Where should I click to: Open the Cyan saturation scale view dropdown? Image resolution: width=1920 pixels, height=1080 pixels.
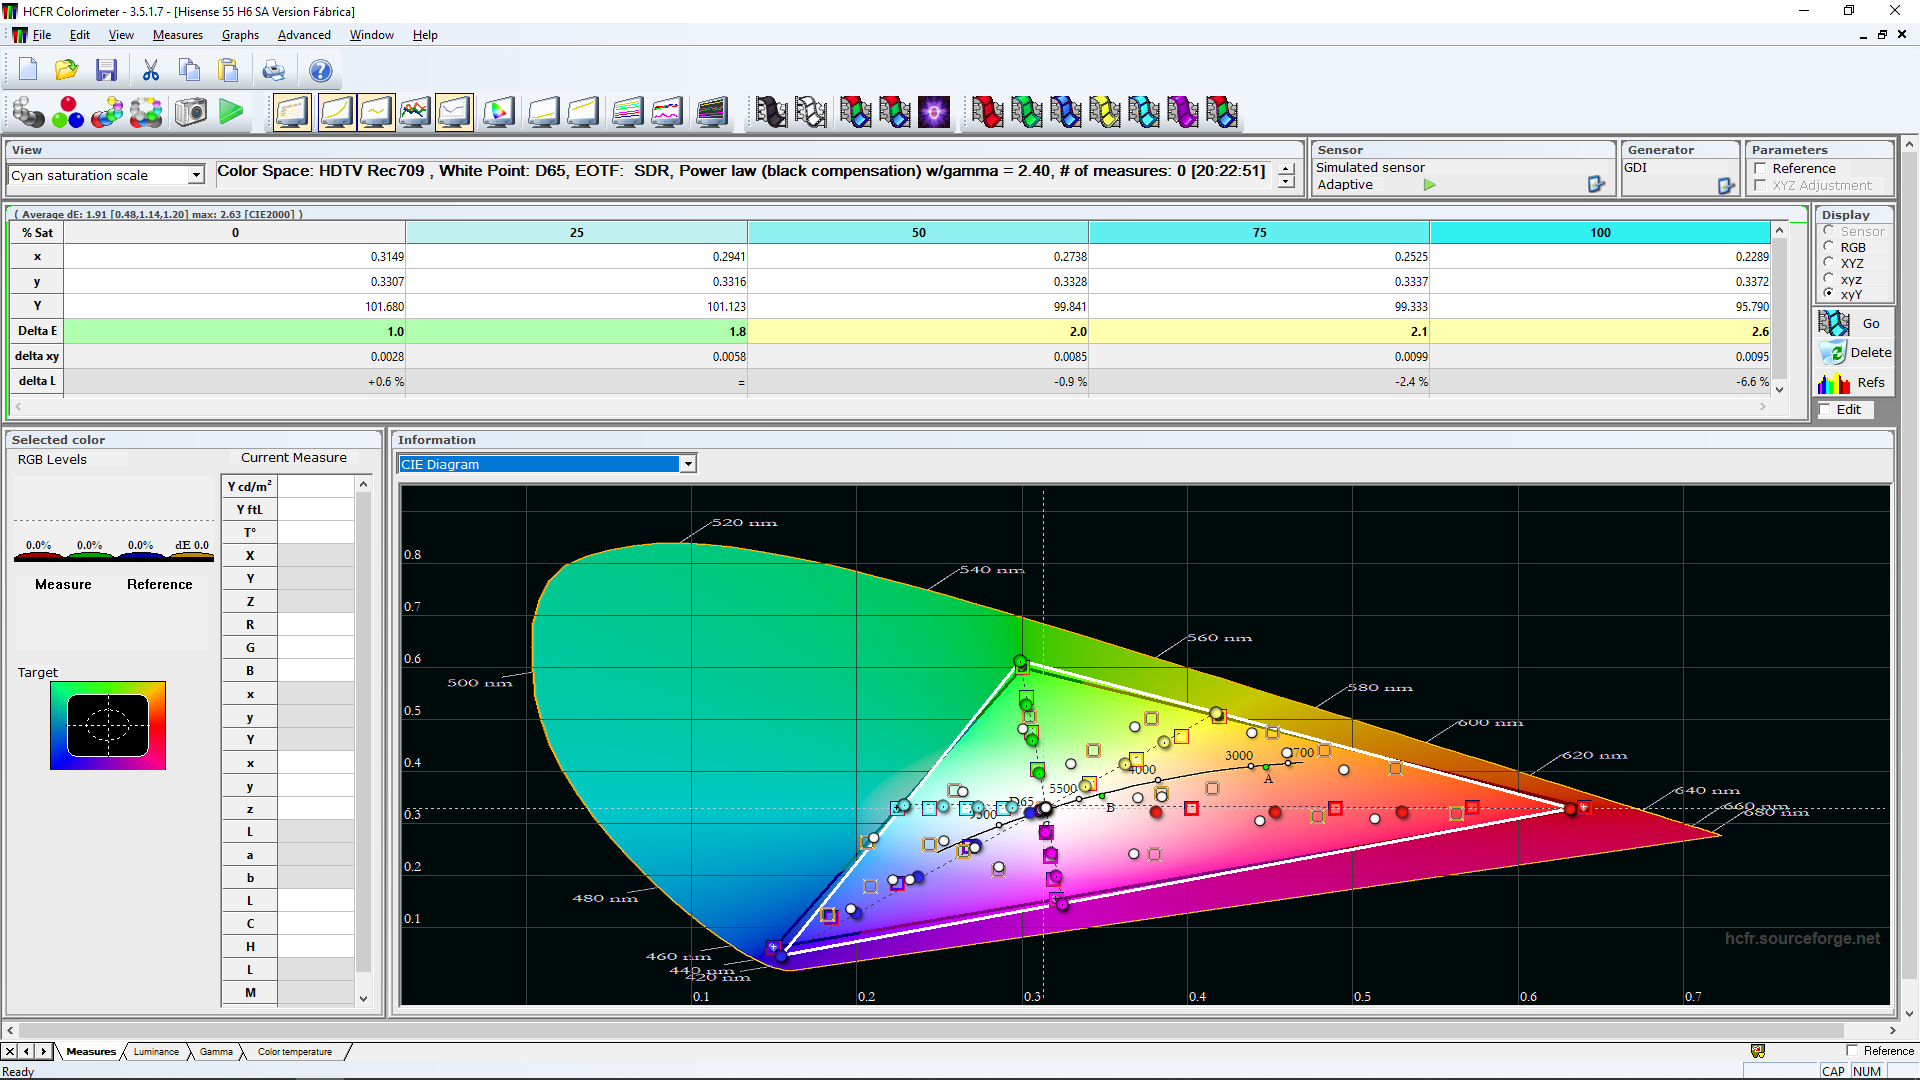[x=196, y=176]
